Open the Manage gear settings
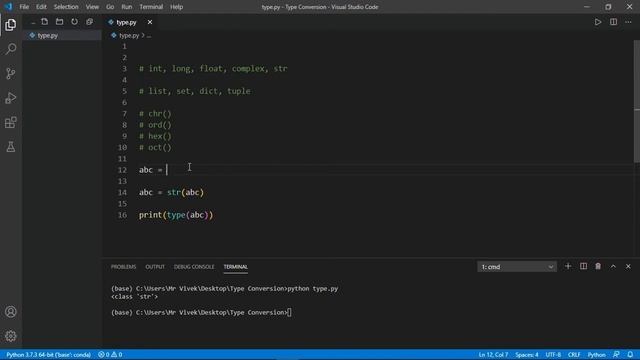Screen dimensions: 640x360 [11, 336]
